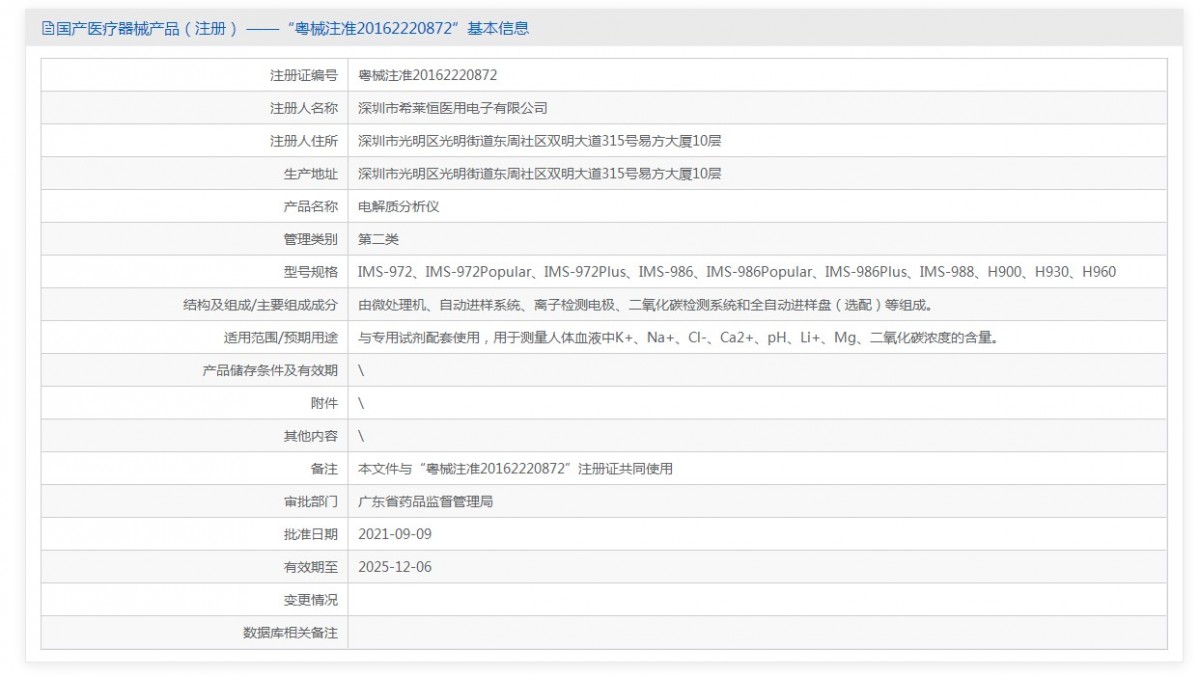This screenshot has height=676, width=1200.
Task: Click the 变更情况 row label
Action: (x=310, y=600)
